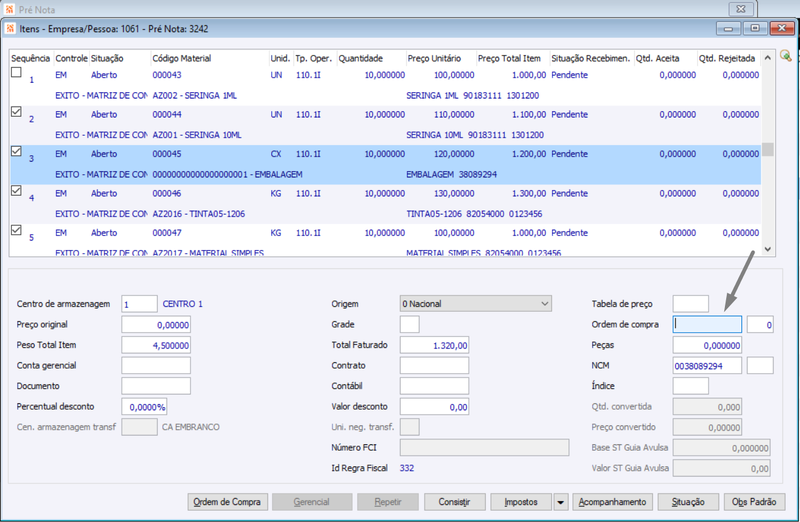The height and width of the screenshot is (522, 800).
Task: Click the Peso Total Item field
Action: click(156, 345)
